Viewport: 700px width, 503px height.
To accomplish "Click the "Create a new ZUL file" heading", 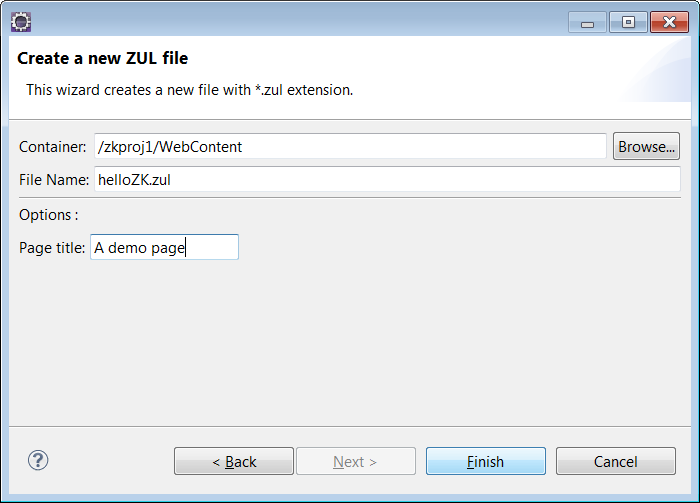I will point(103,58).
